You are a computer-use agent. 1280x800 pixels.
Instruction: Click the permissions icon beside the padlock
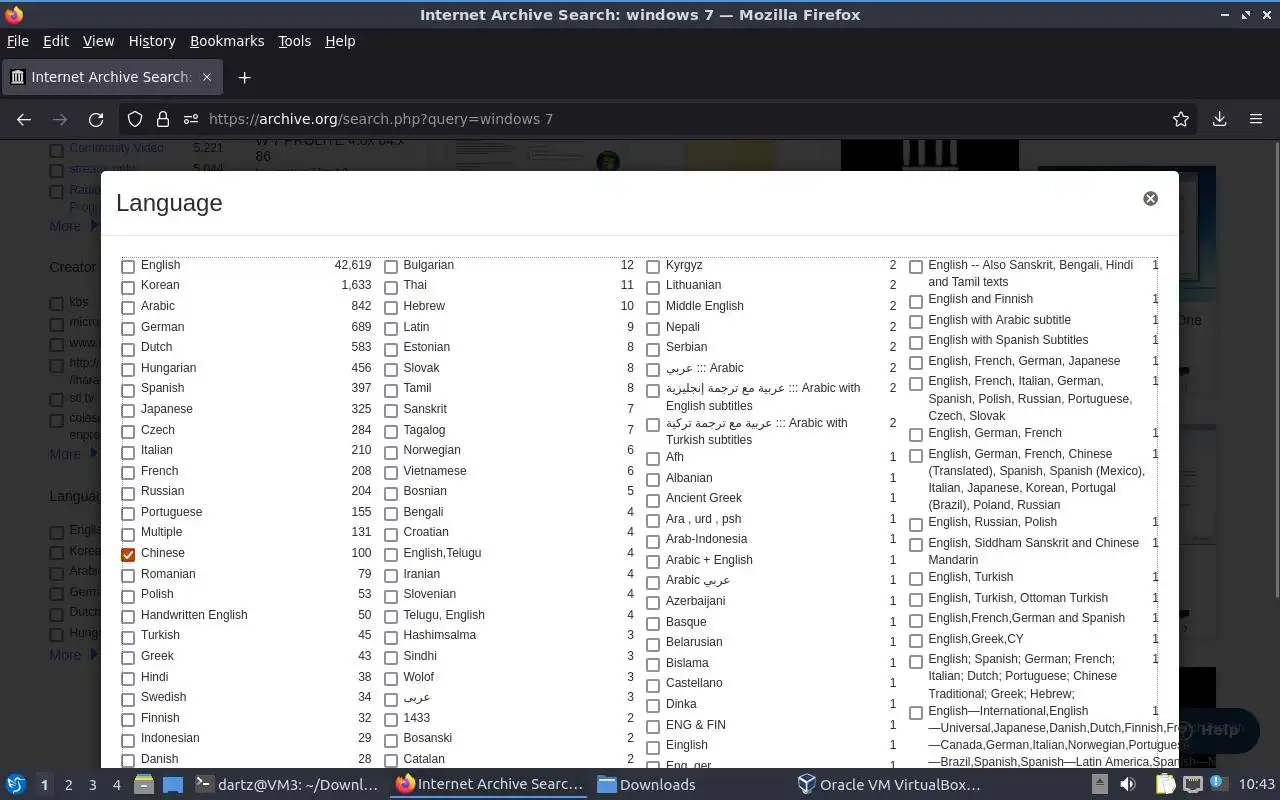pos(191,119)
